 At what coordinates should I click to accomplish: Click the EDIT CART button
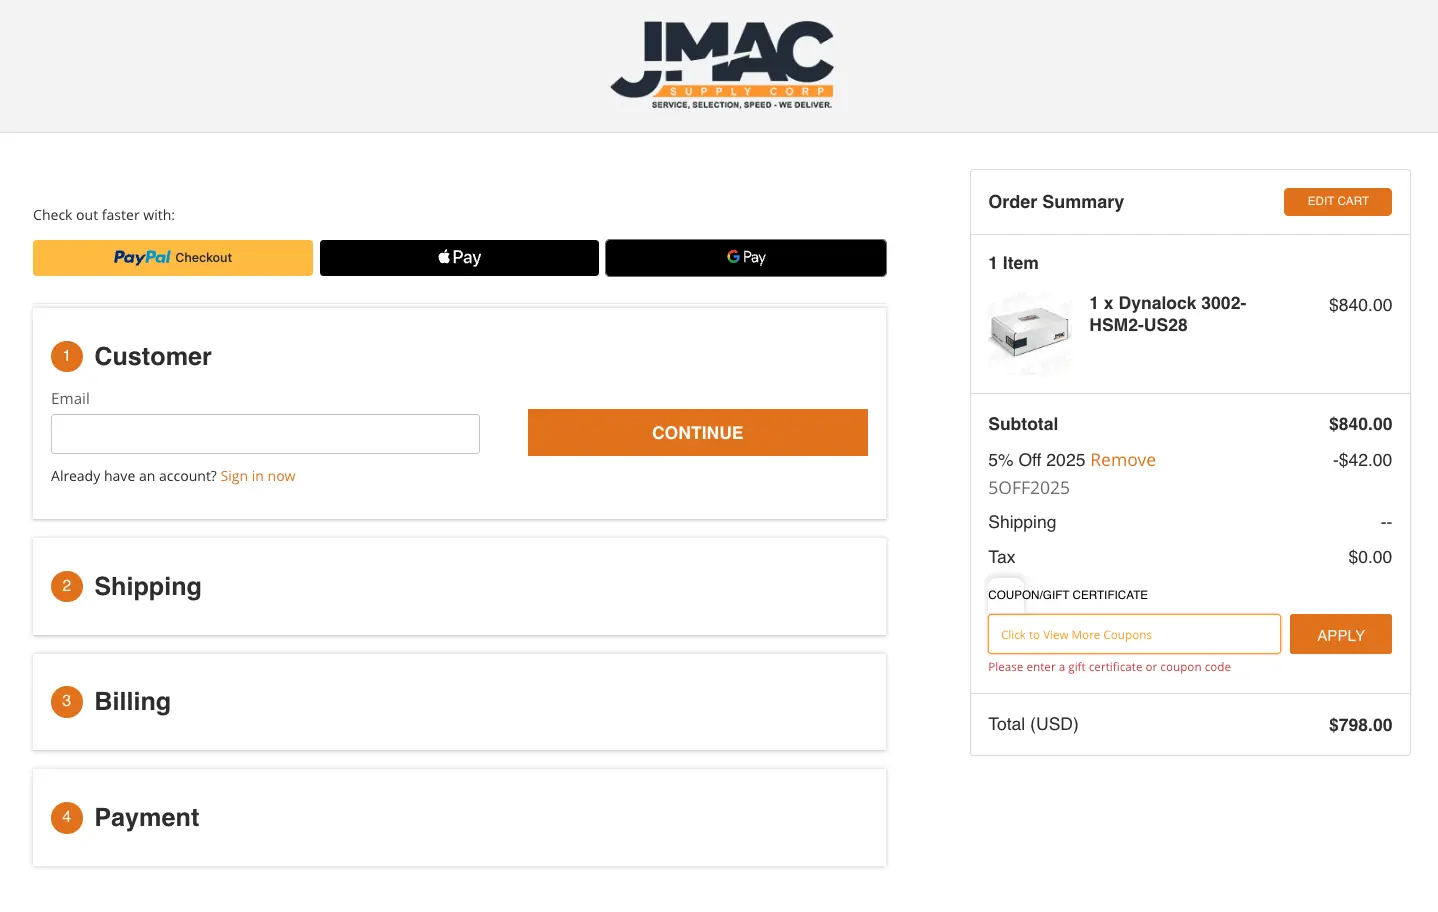pyautogui.click(x=1337, y=202)
